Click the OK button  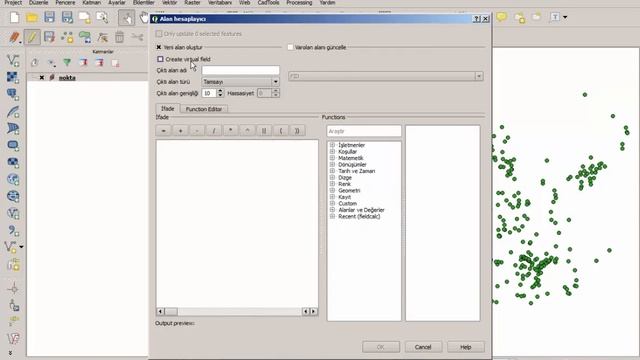[x=380, y=347]
